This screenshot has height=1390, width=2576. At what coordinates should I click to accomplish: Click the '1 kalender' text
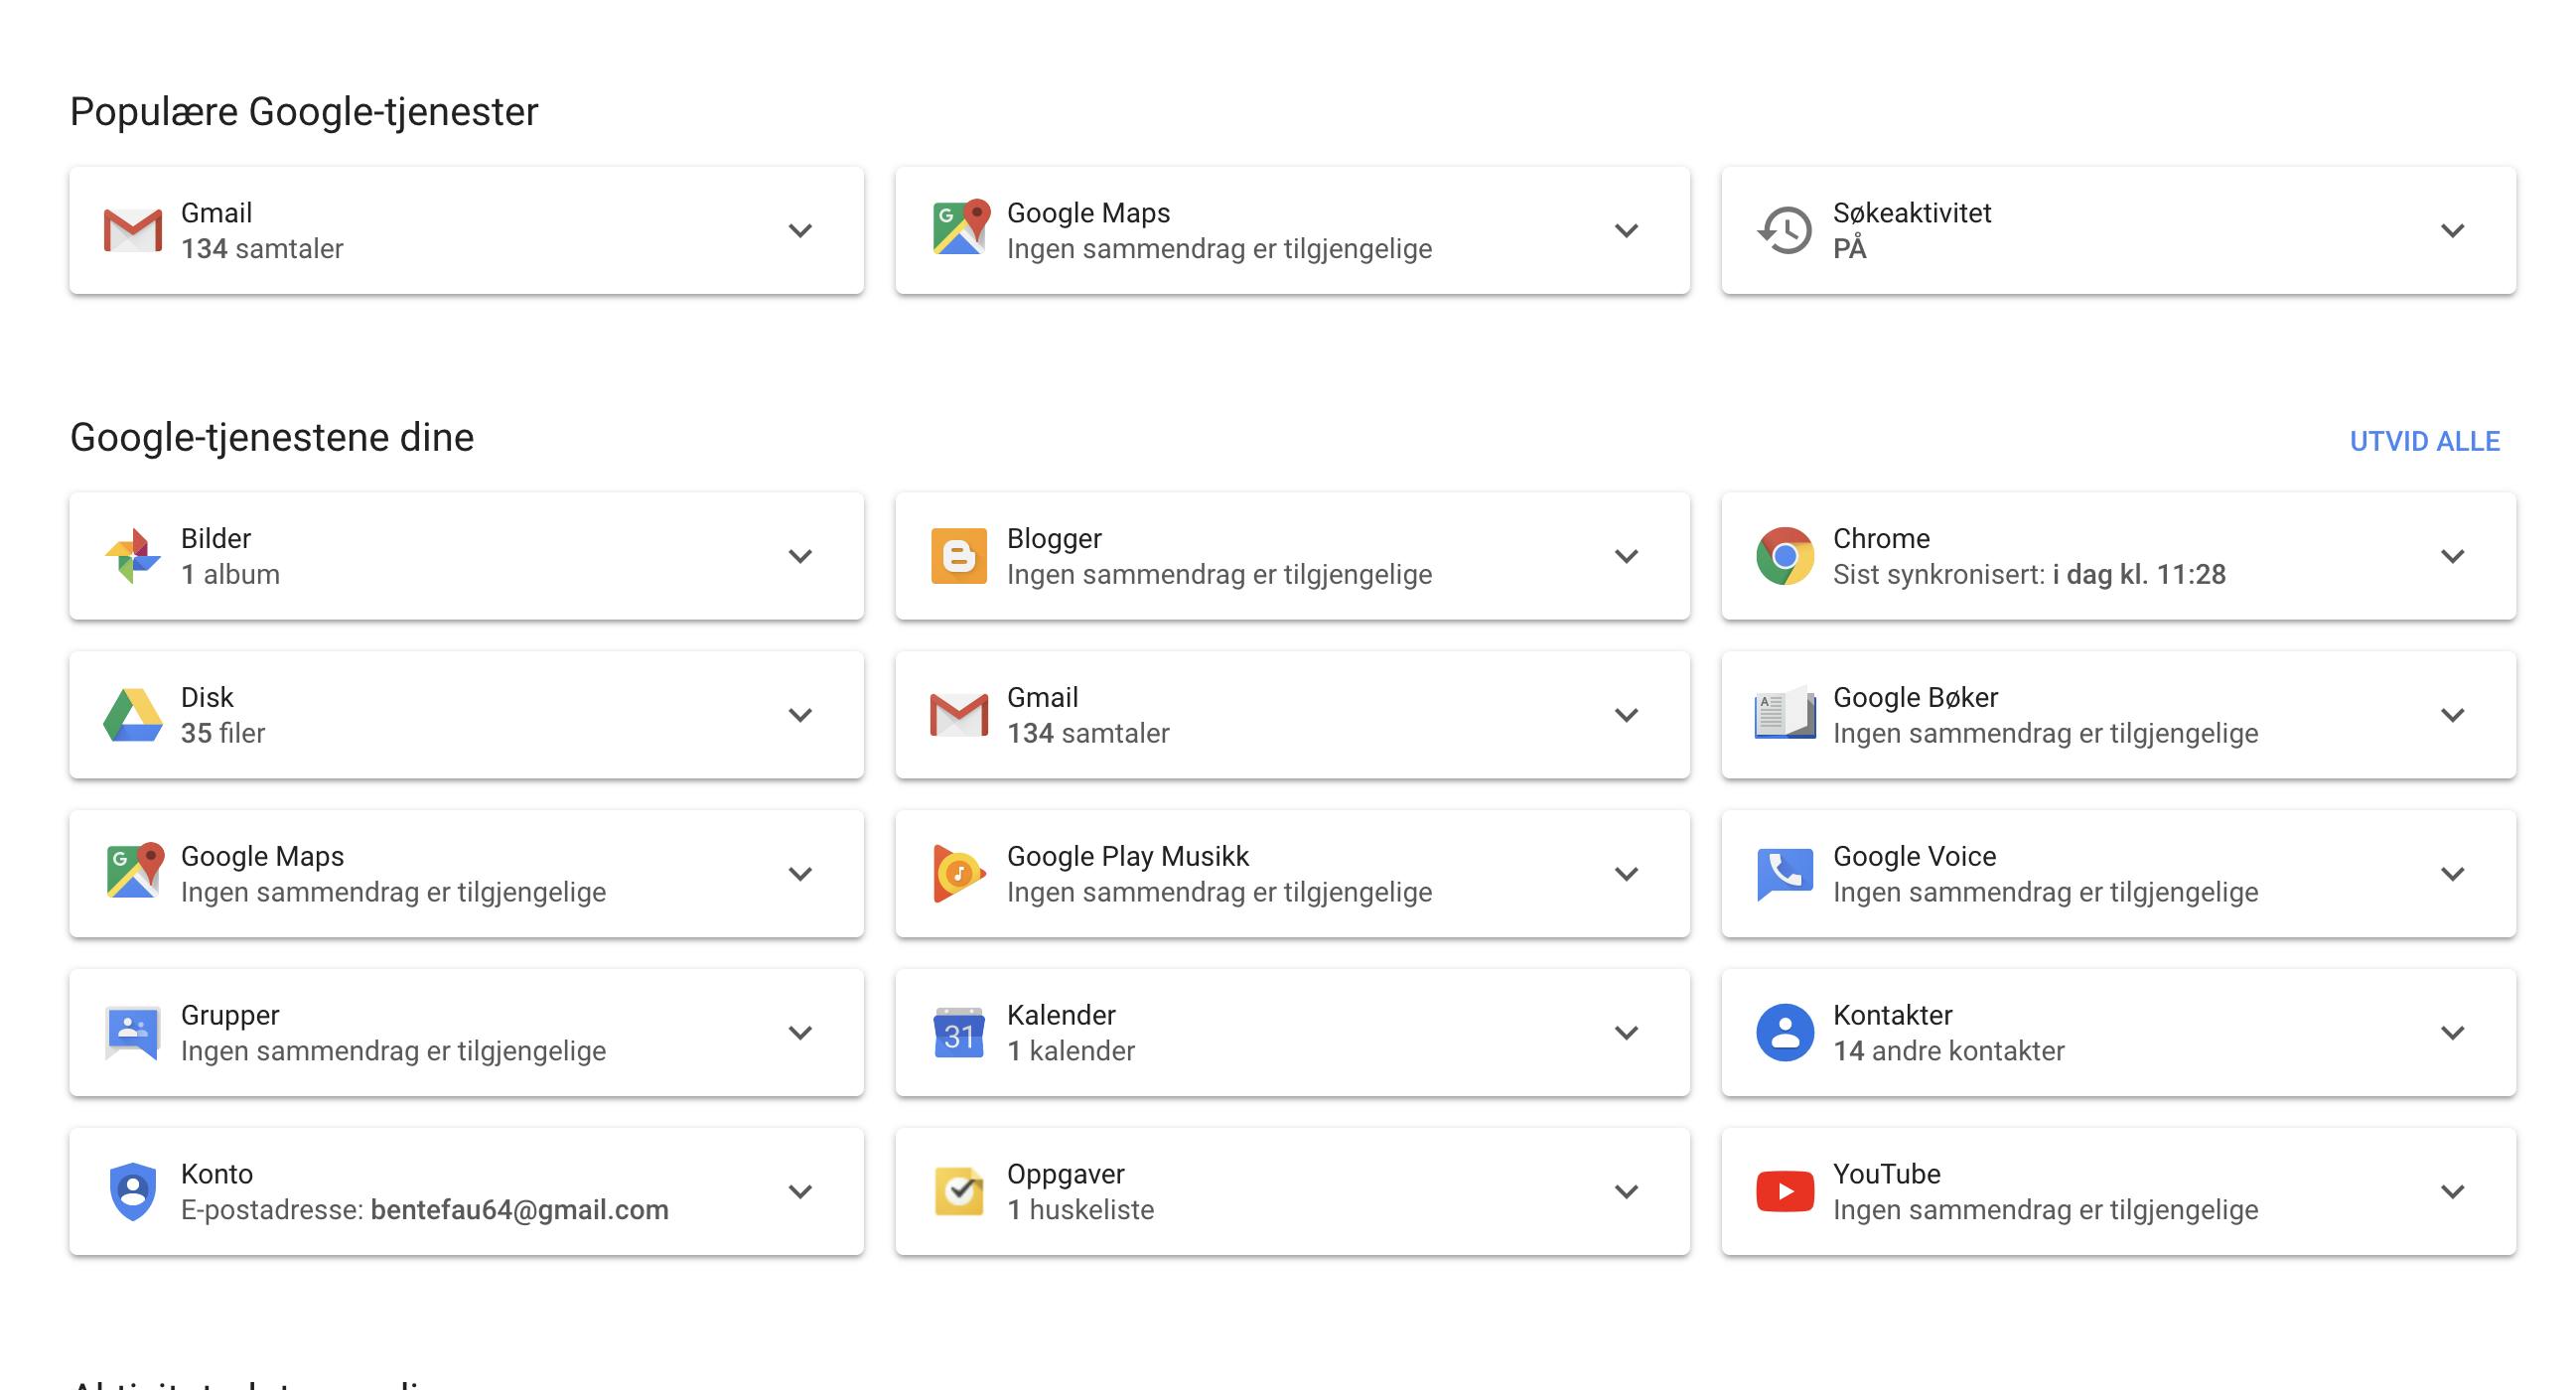[1071, 1051]
